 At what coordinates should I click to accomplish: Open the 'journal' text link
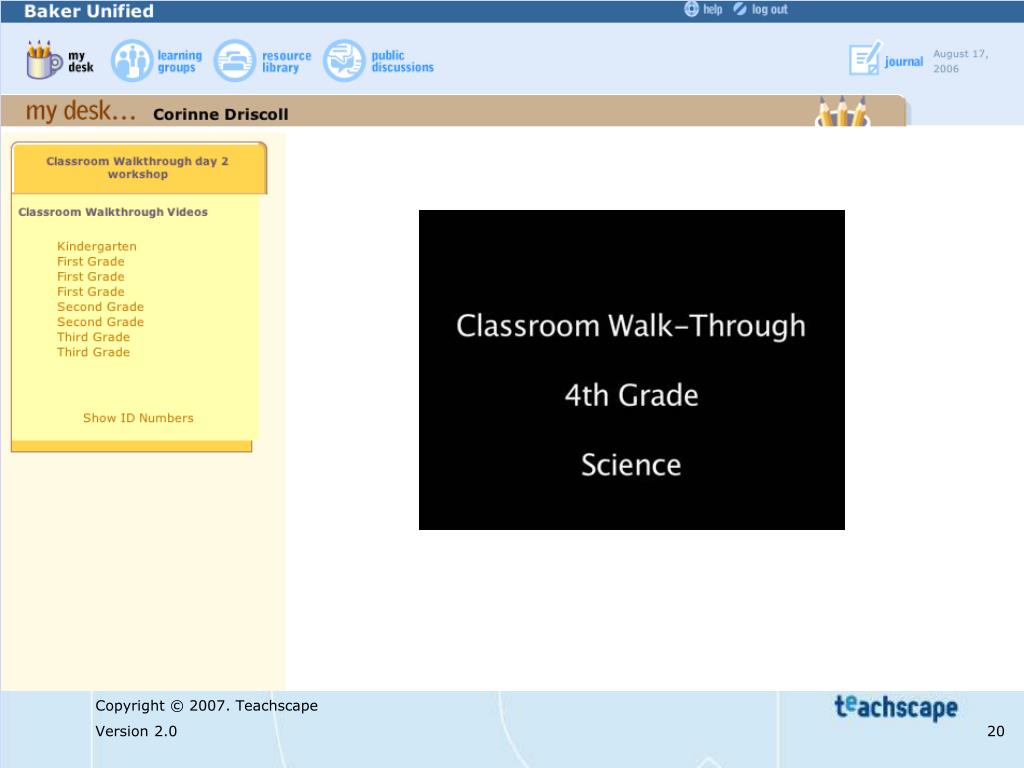[x=904, y=61]
